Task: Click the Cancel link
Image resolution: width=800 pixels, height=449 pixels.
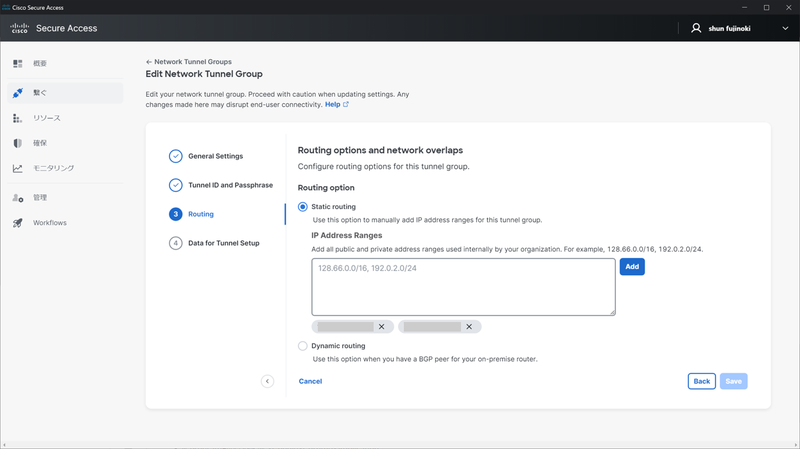Action: [310, 381]
